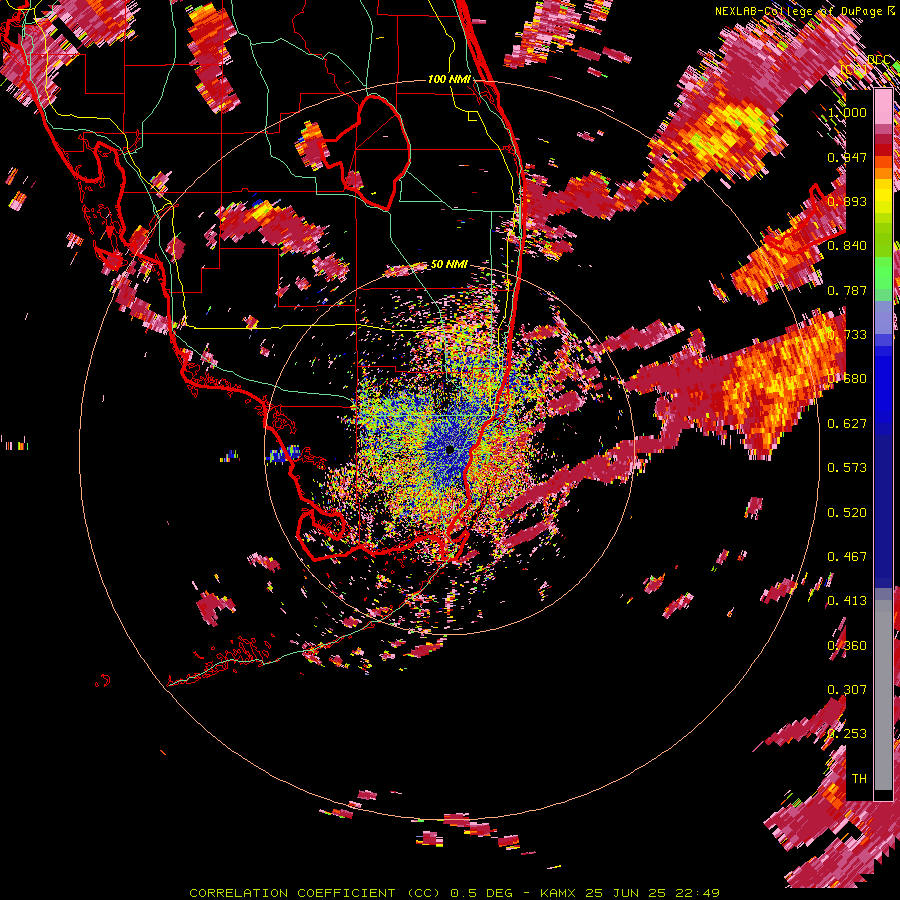Click the 0.573 scale value
This screenshot has width=900, height=900.
coord(847,468)
